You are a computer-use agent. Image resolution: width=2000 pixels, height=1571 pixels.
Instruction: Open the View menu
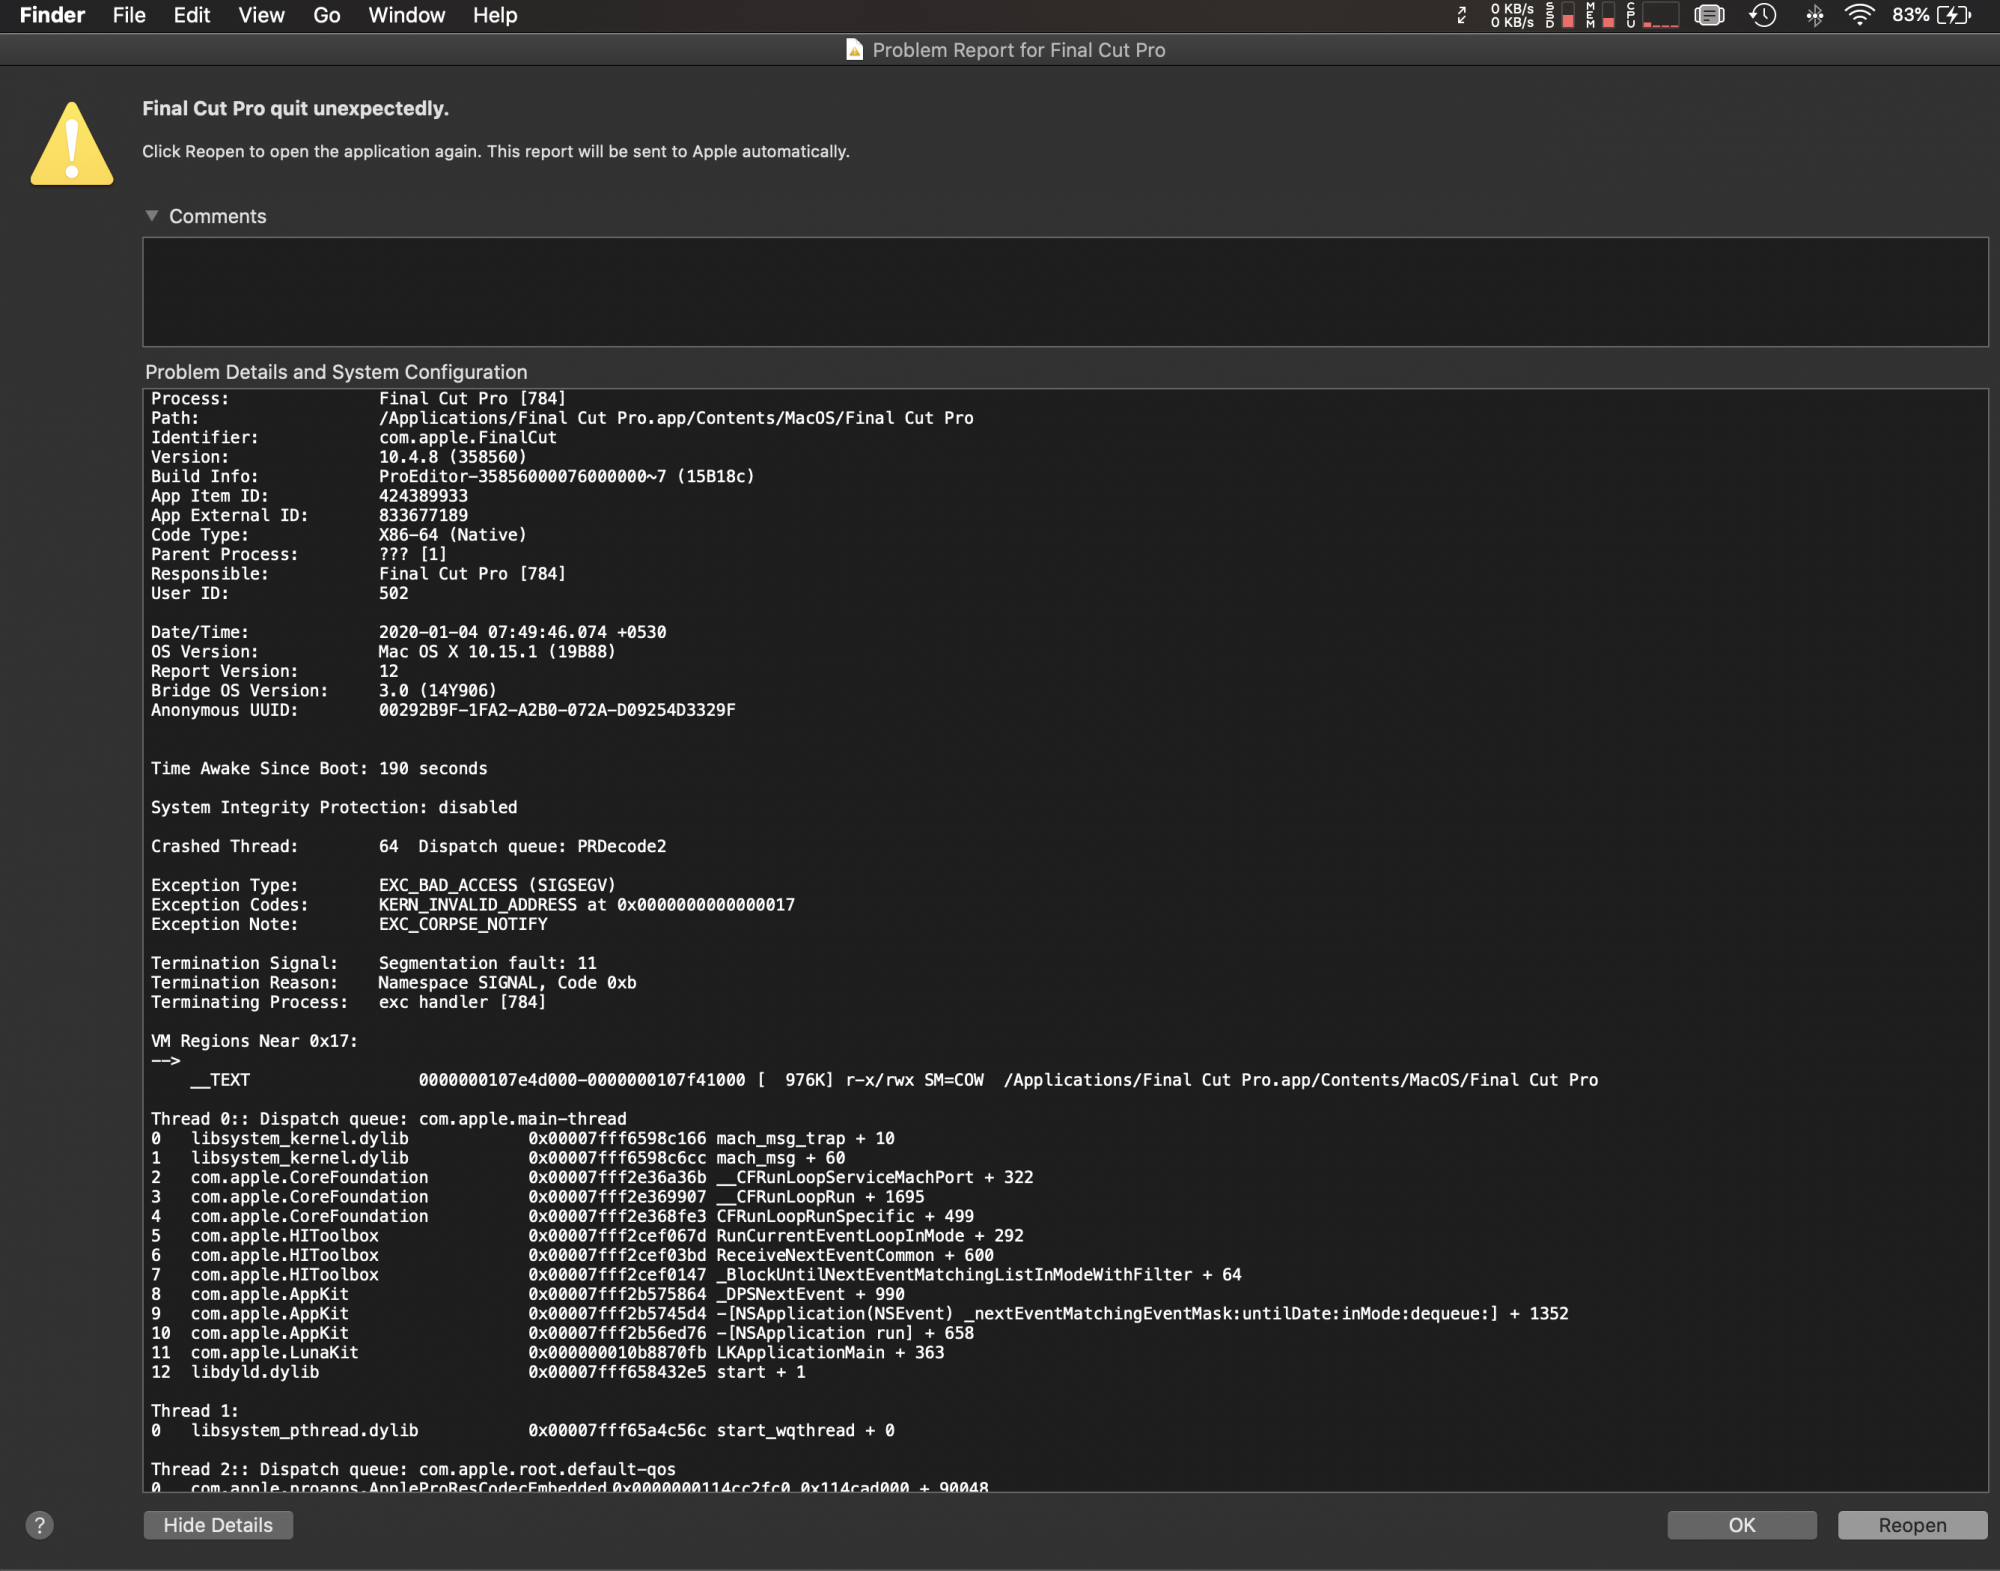[261, 15]
